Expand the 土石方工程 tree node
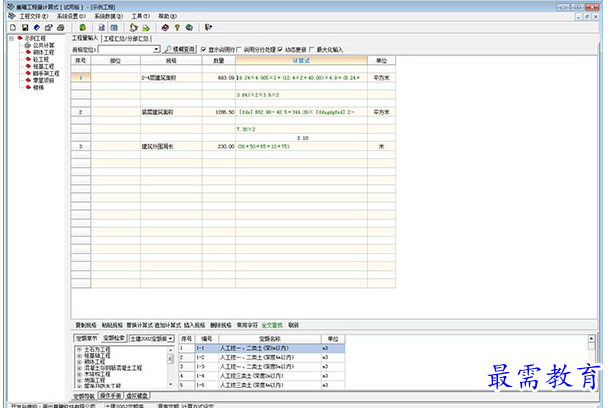 [79, 349]
